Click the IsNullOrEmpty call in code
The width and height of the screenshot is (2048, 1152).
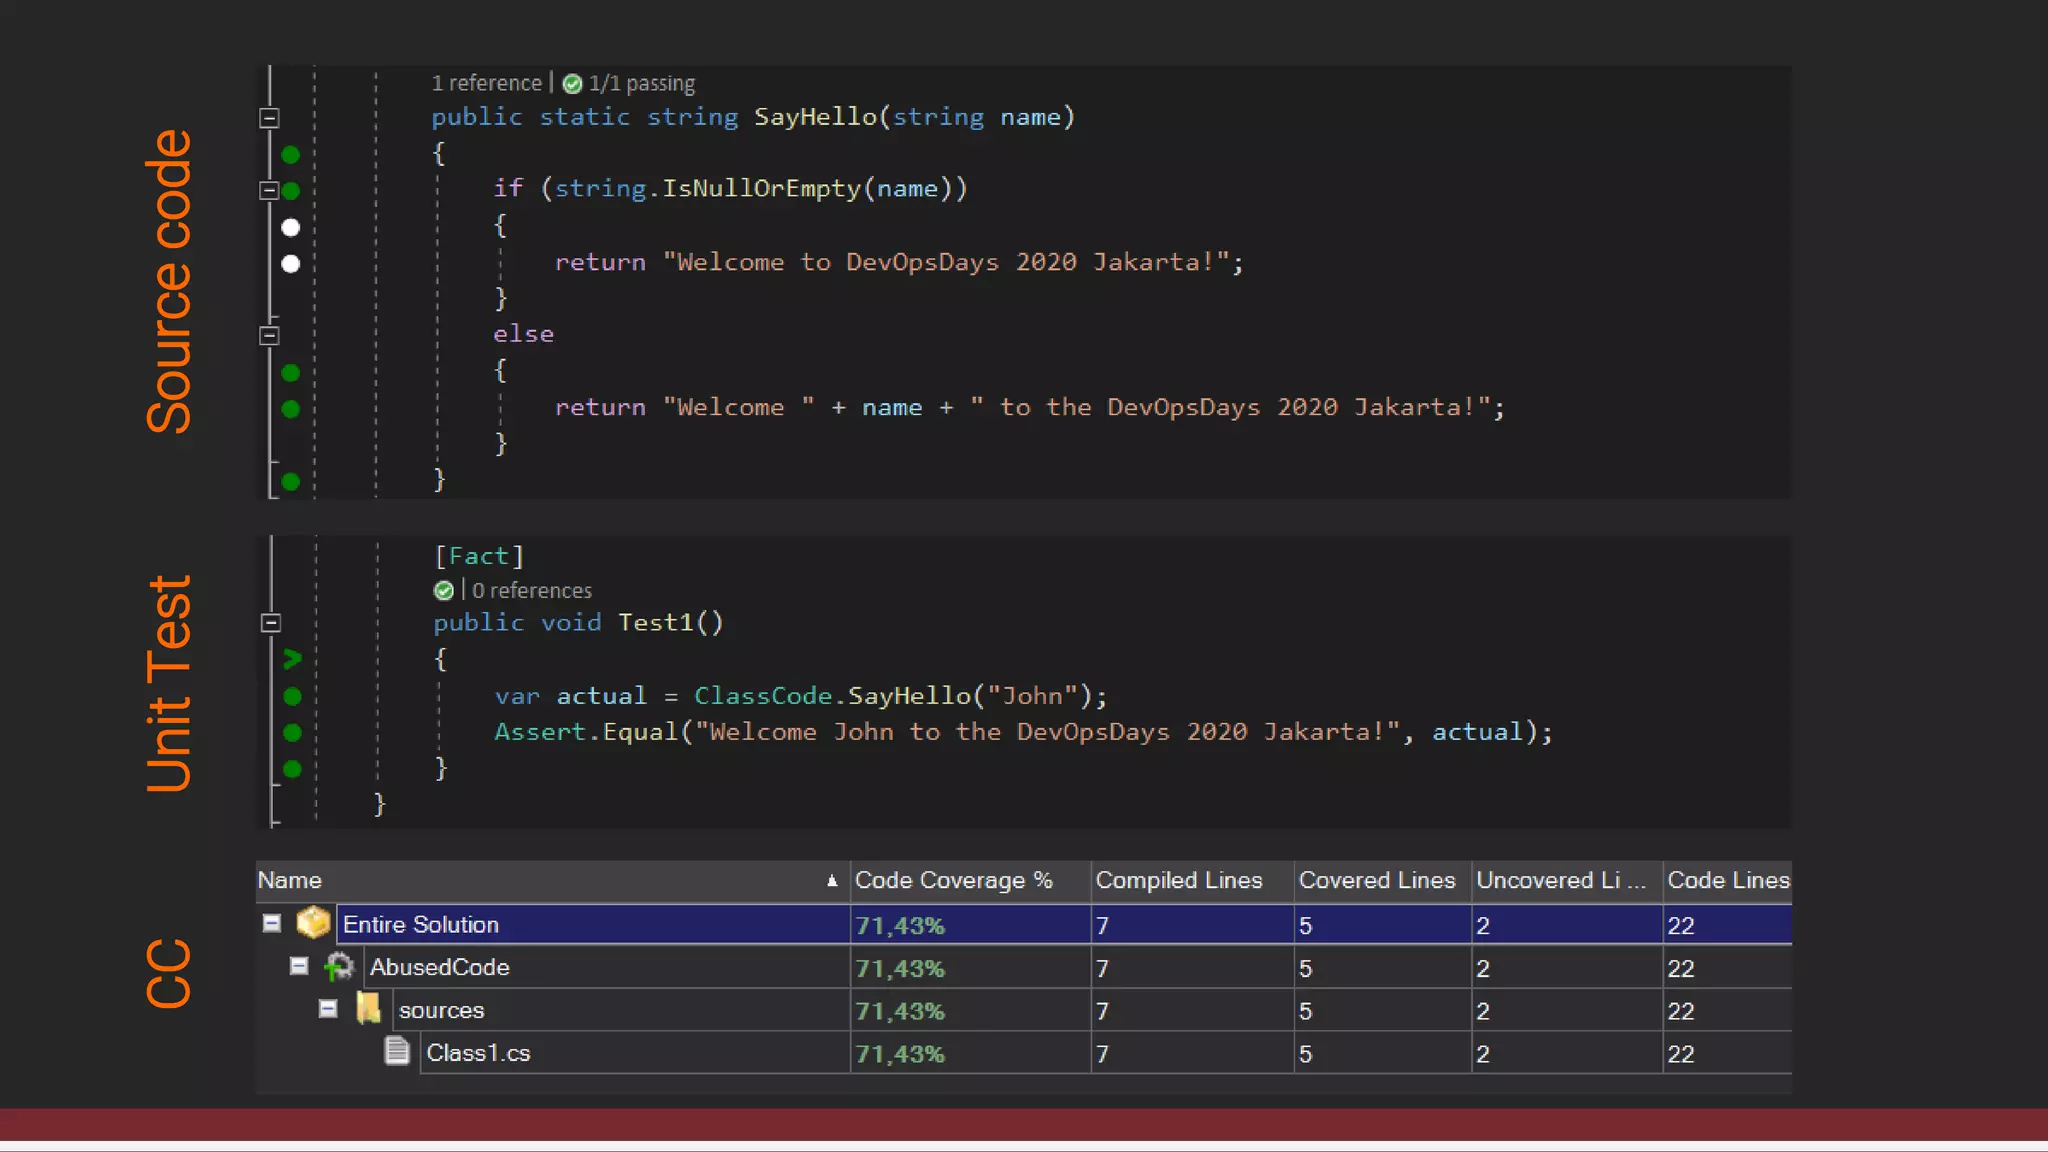tap(761, 189)
